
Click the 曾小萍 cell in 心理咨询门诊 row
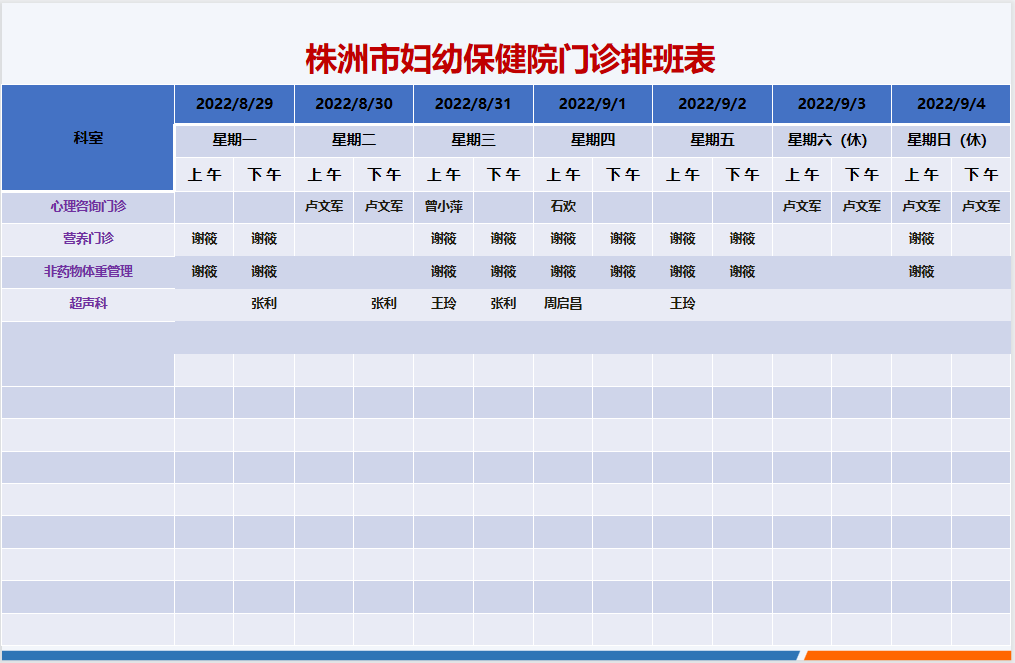point(443,207)
